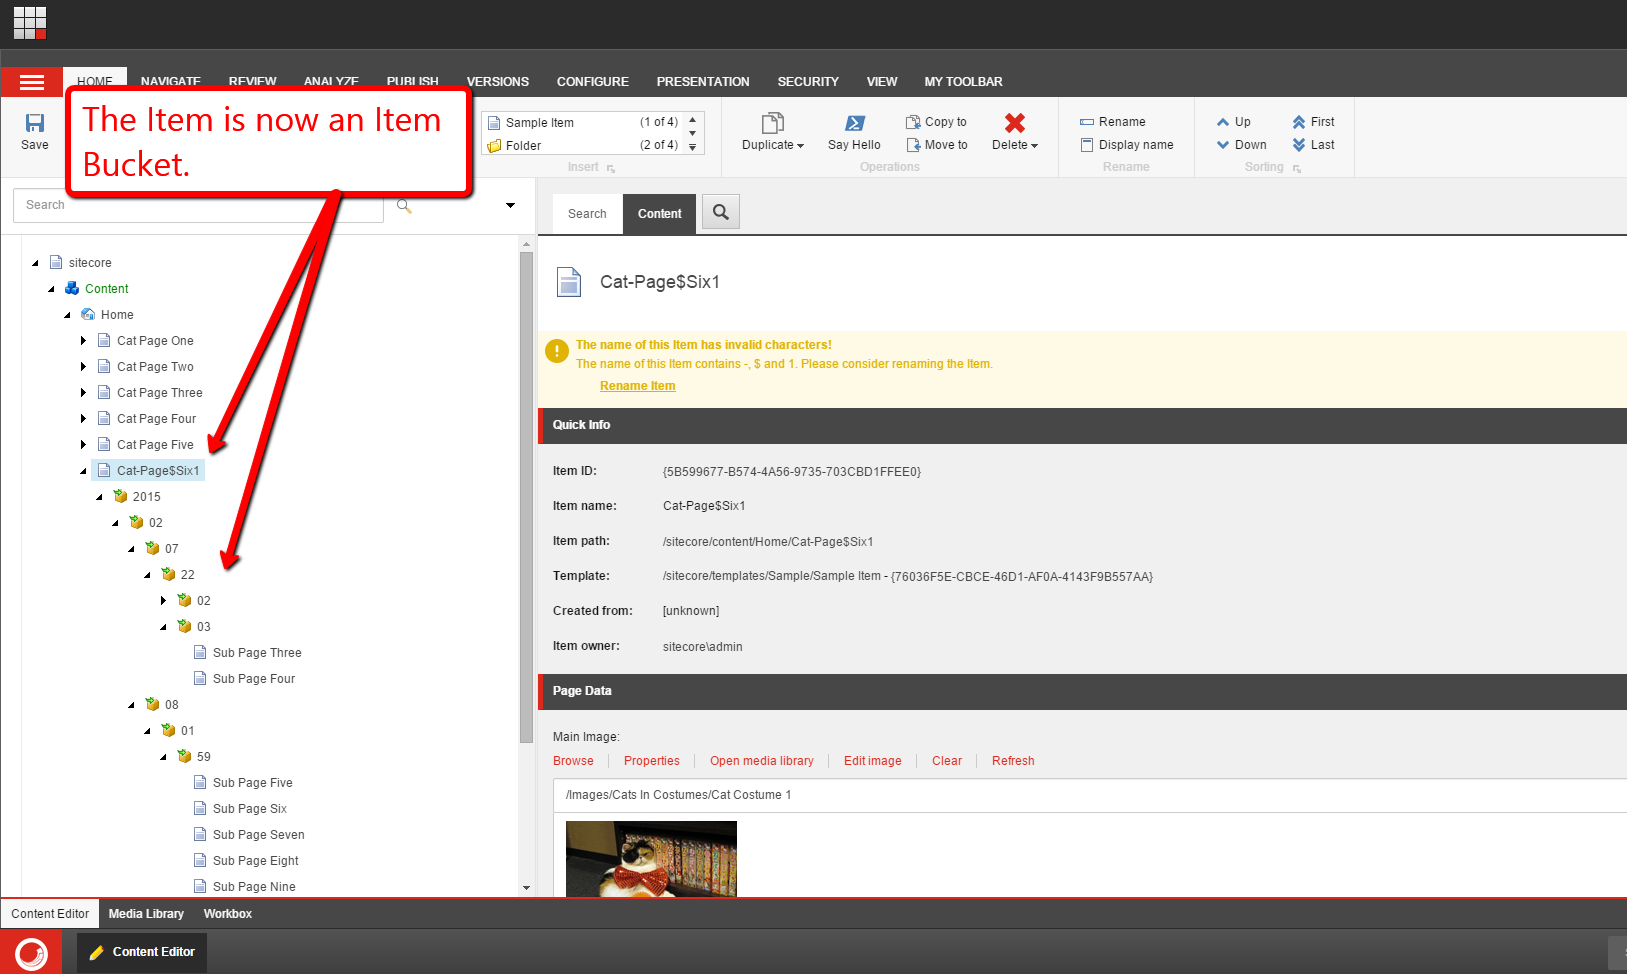Open the hamburger menu button

point(32,82)
